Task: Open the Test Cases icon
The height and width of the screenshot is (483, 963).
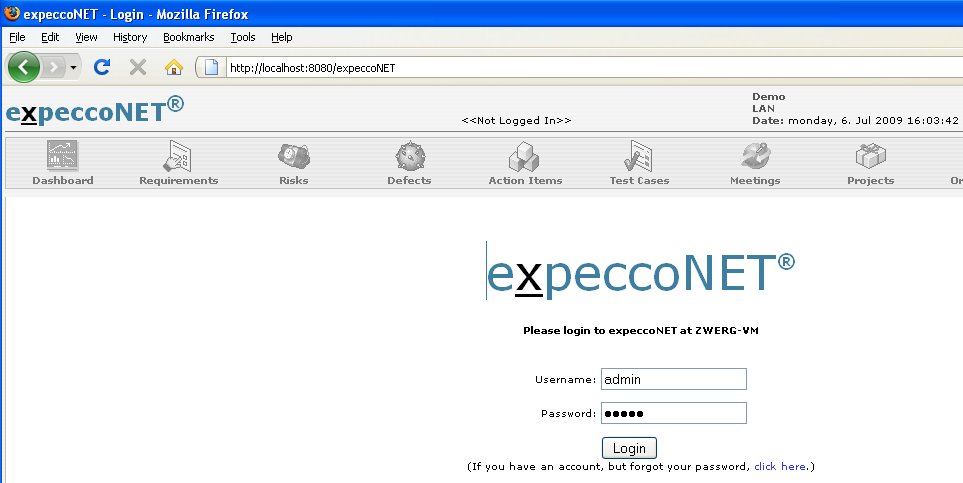Action: pyautogui.click(x=639, y=156)
